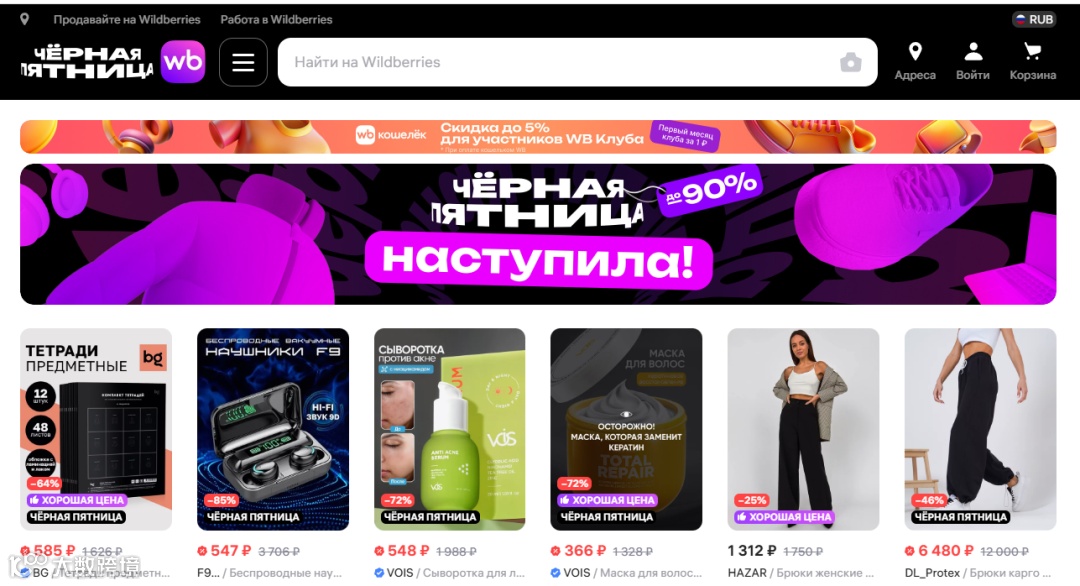Open the Чёрная пятница наступила banner
The height and width of the screenshot is (586, 1080).
click(538, 234)
